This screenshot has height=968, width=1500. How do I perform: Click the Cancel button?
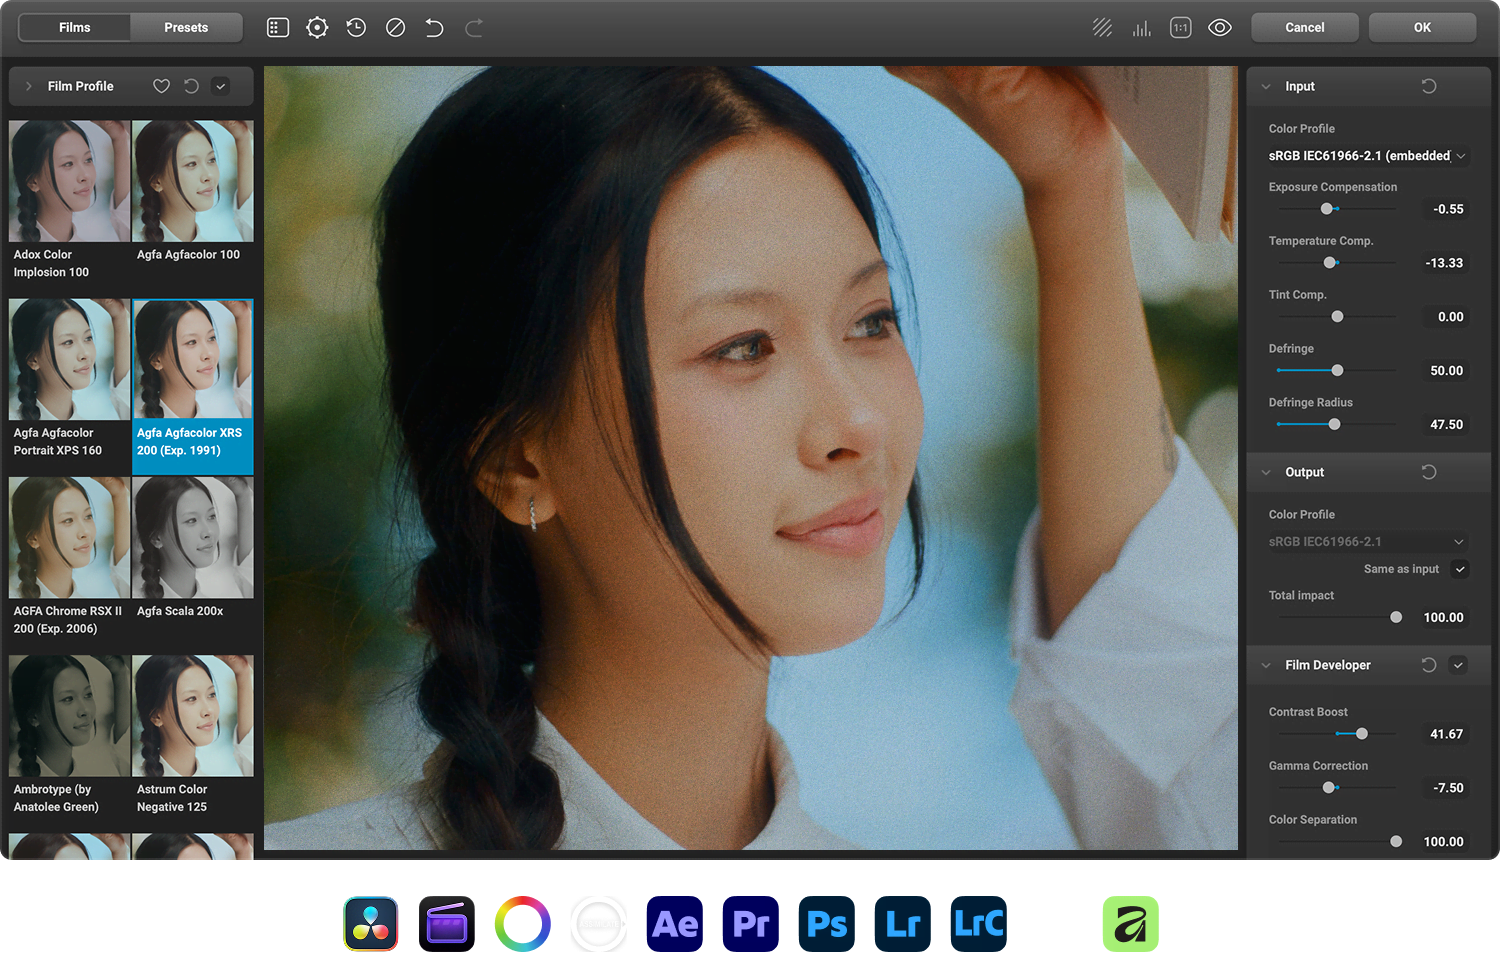click(x=1305, y=28)
